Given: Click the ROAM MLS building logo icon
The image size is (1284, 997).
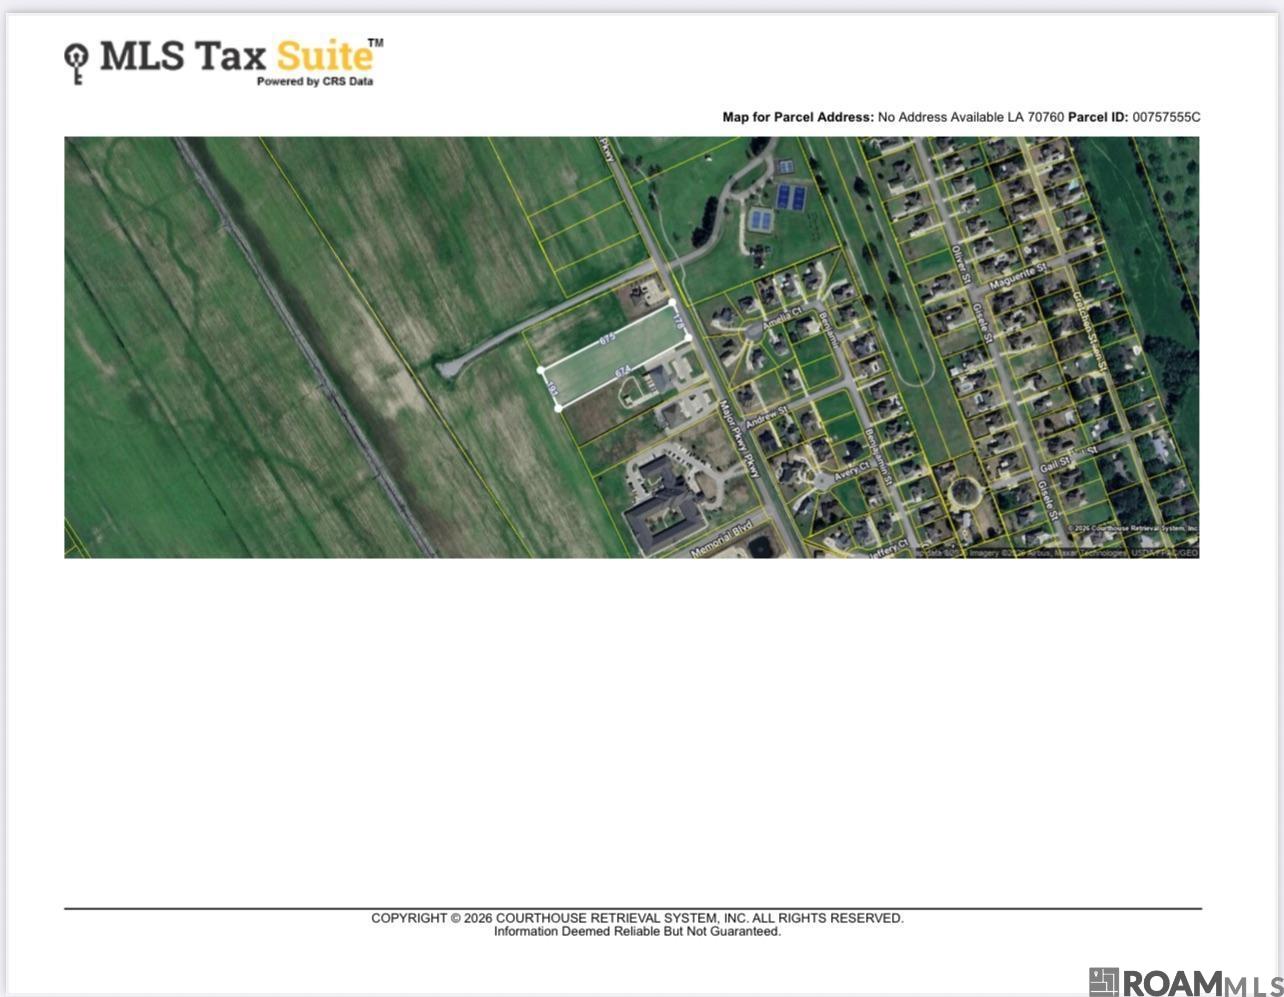Looking at the screenshot, I should click(x=1103, y=982).
